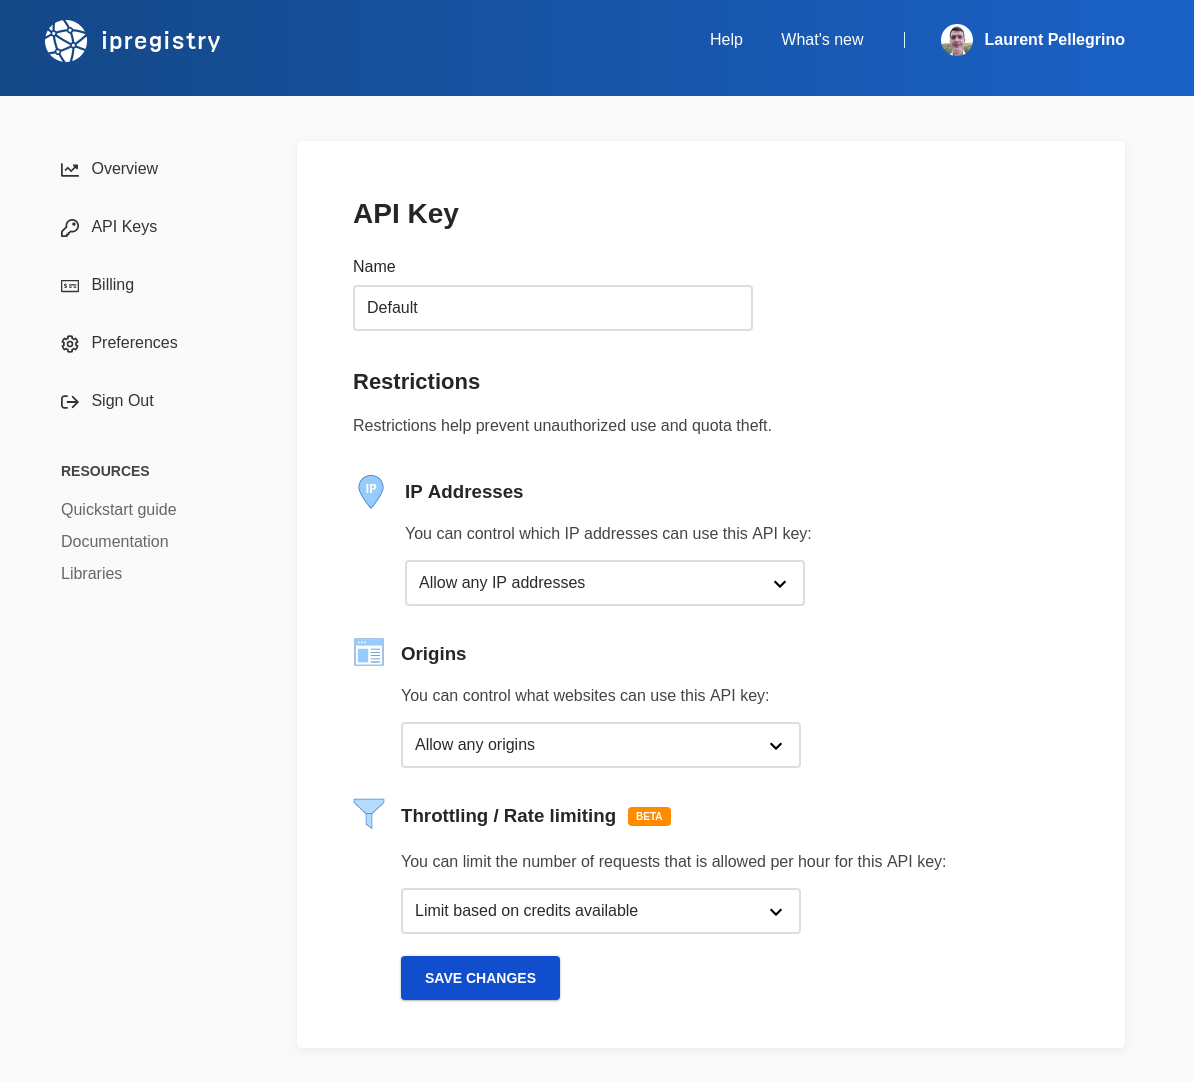Click the IP Addresses pin icon
This screenshot has width=1194, height=1082.
click(x=371, y=492)
